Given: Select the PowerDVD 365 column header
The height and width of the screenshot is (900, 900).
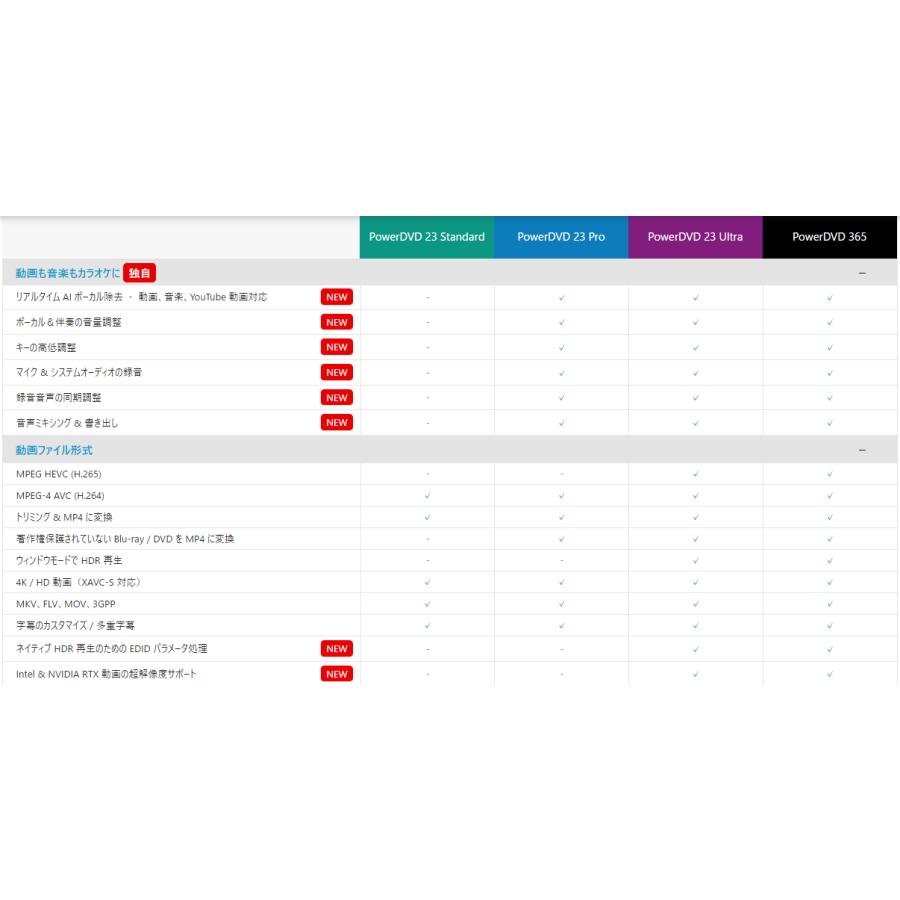Looking at the screenshot, I should 830,237.
